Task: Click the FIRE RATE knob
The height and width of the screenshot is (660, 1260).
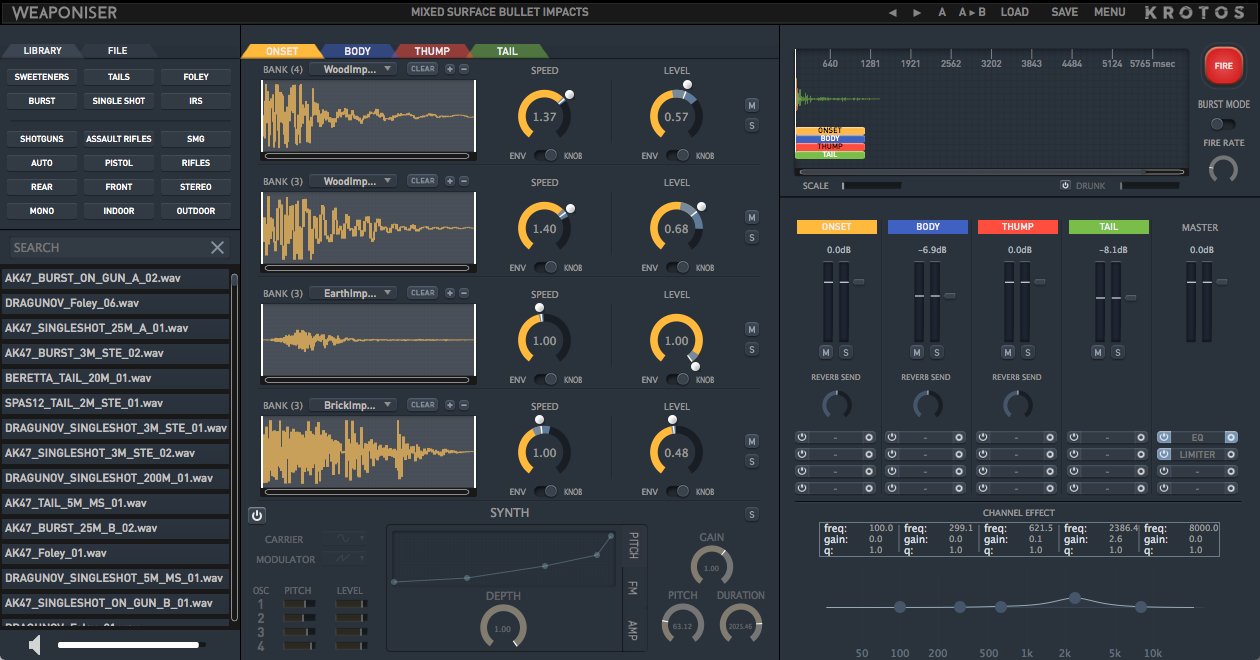Action: [x=1223, y=169]
